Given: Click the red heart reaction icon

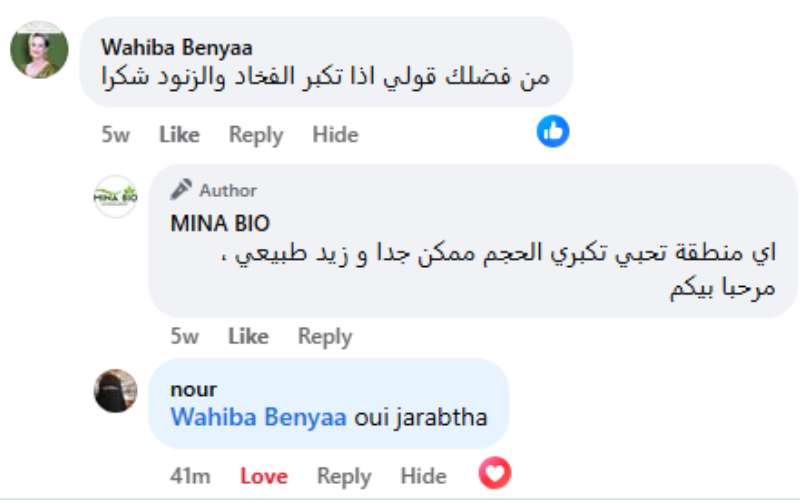Looking at the screenshot, I should [494, 472].
